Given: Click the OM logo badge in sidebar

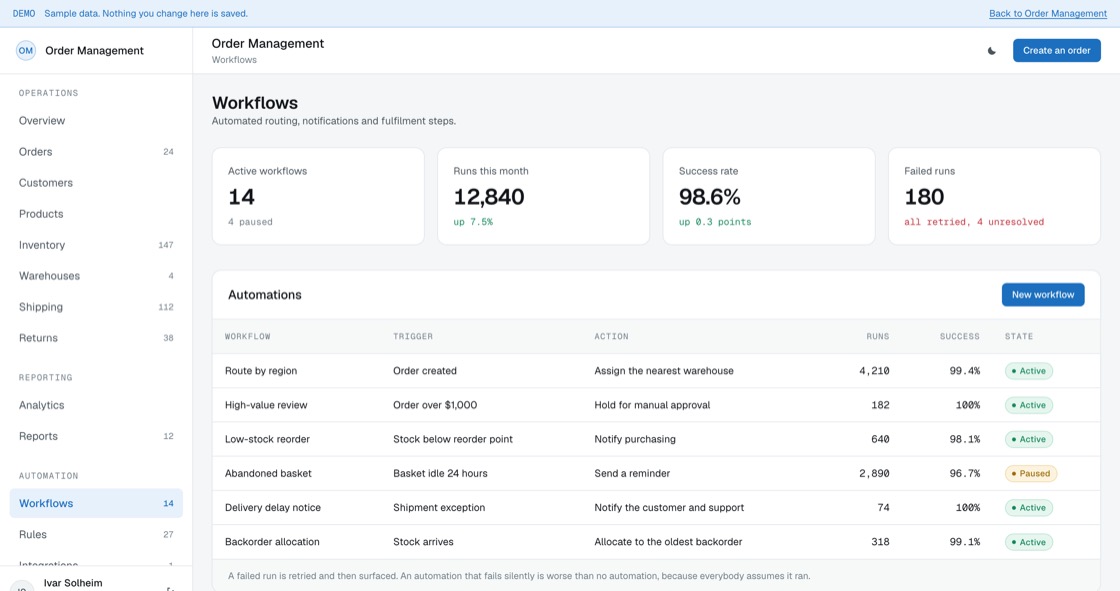Looking at the screenshot, I should (x=26, y=51).
